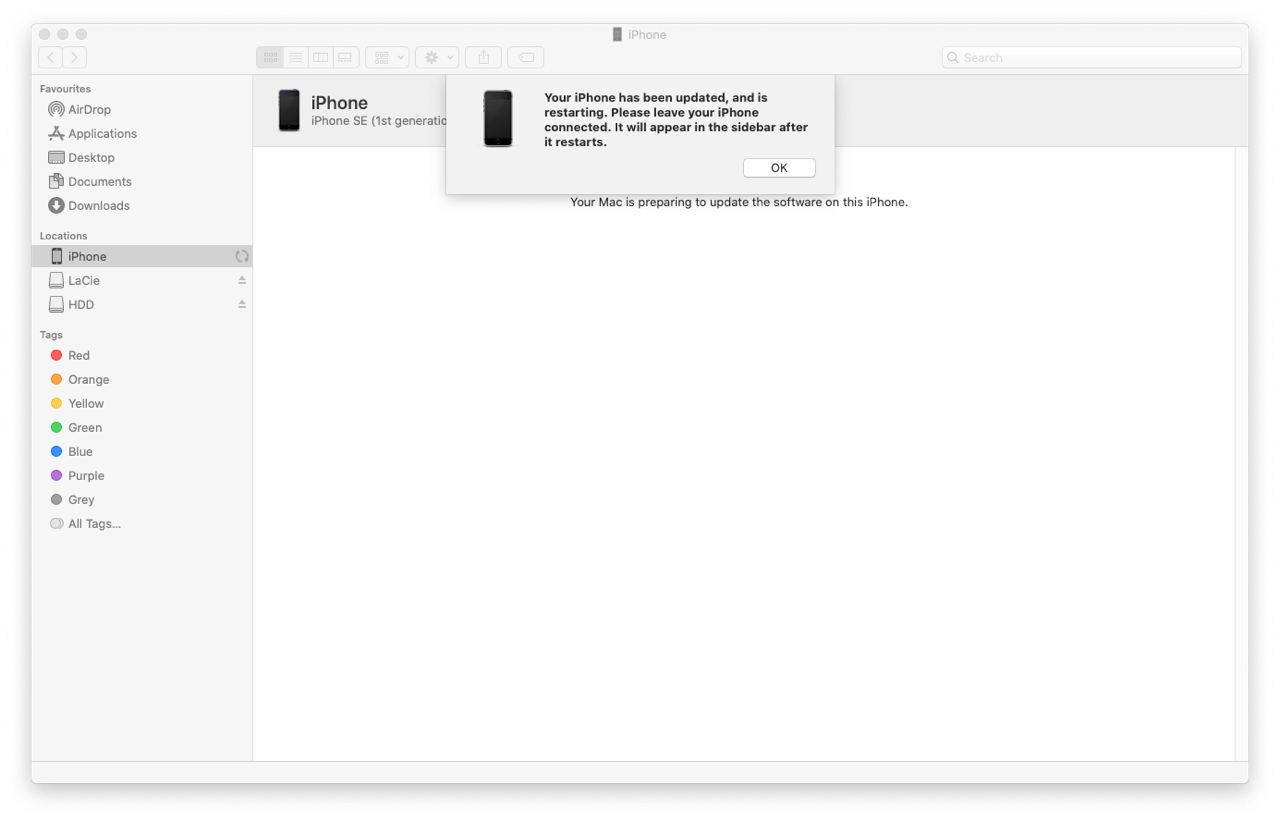Click the vertical scrollbar track
Viewport: 1280px width, 822px height.
pyautogui.click(x=1241, y=453)
